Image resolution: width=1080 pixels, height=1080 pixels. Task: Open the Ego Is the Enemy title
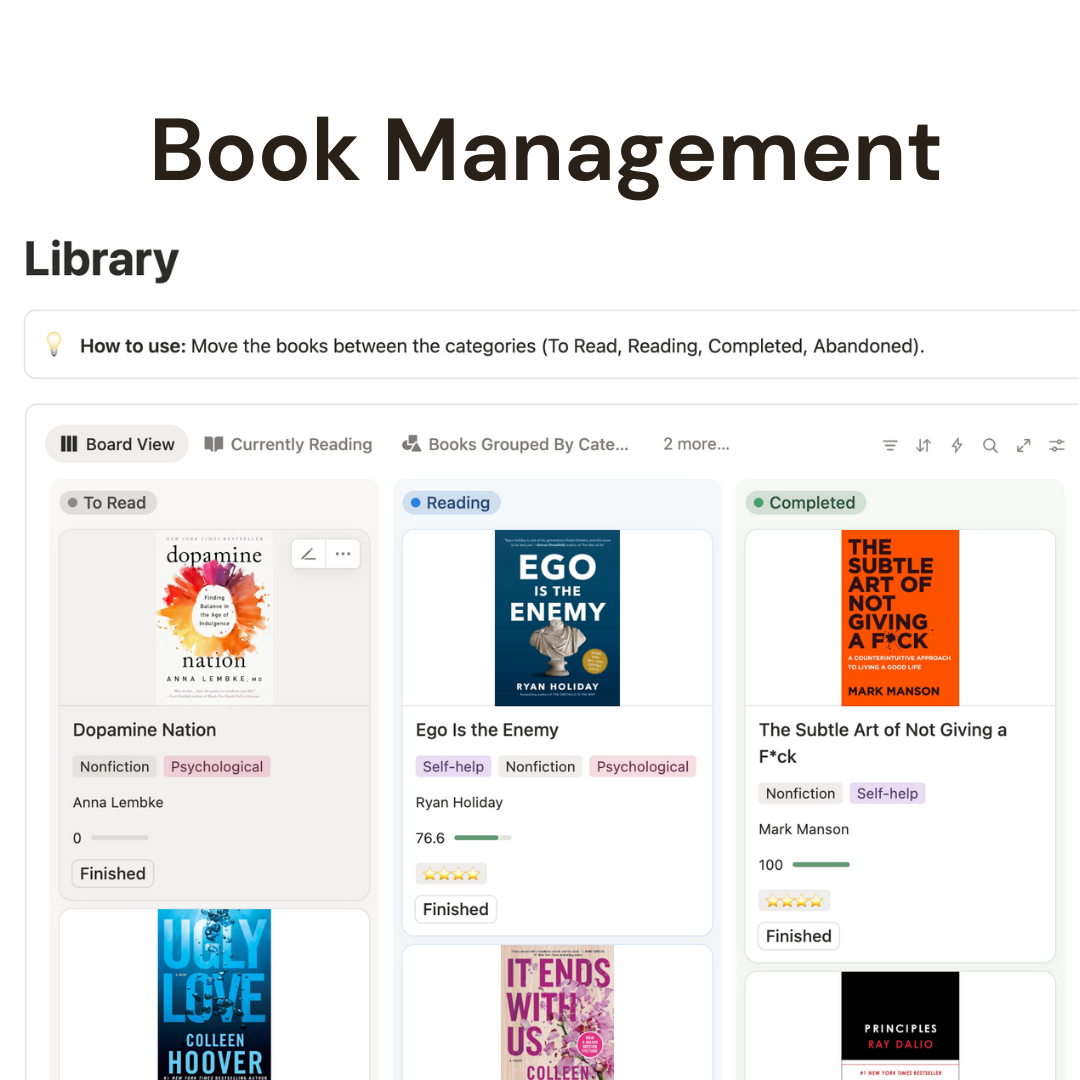[487, 730]
